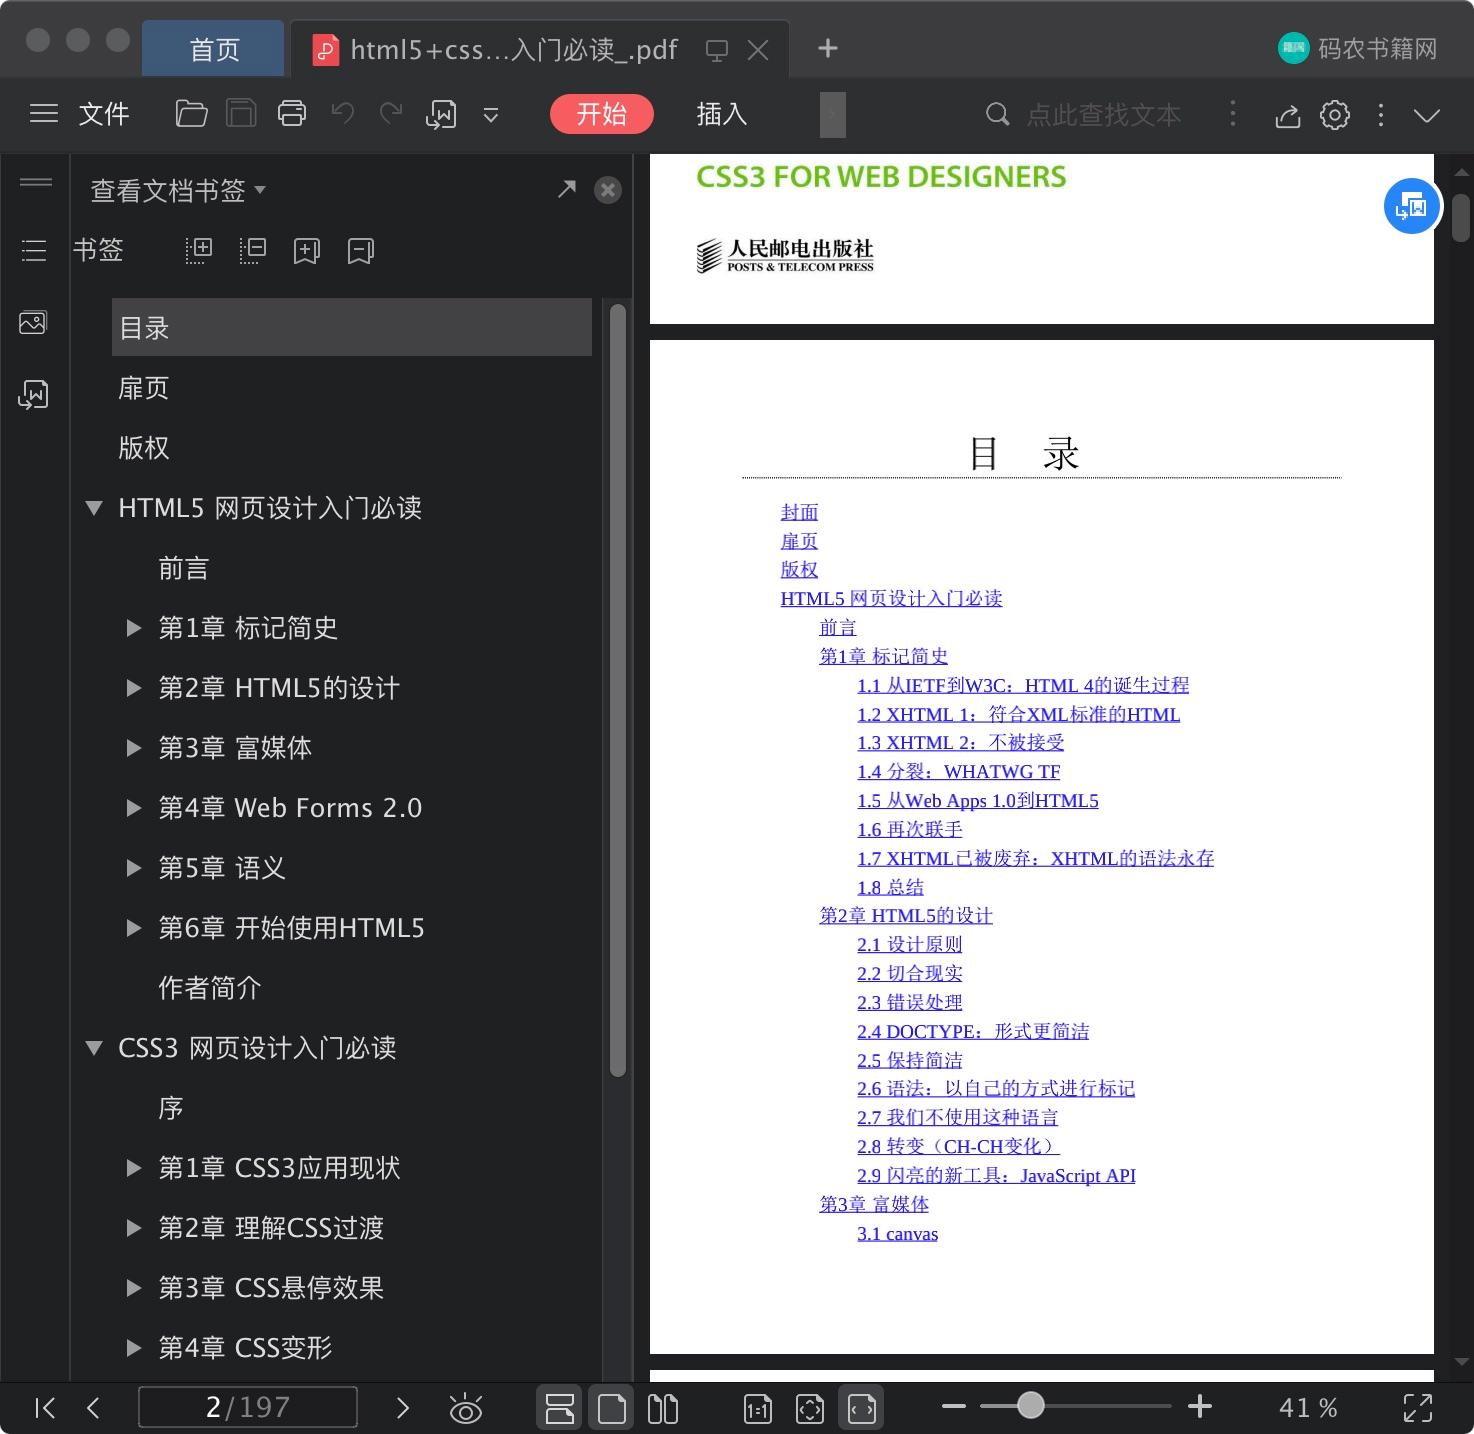Select the 插入 ribbon tab
The width and height of the screenshot is (1474, 1434).
point(721,114)
